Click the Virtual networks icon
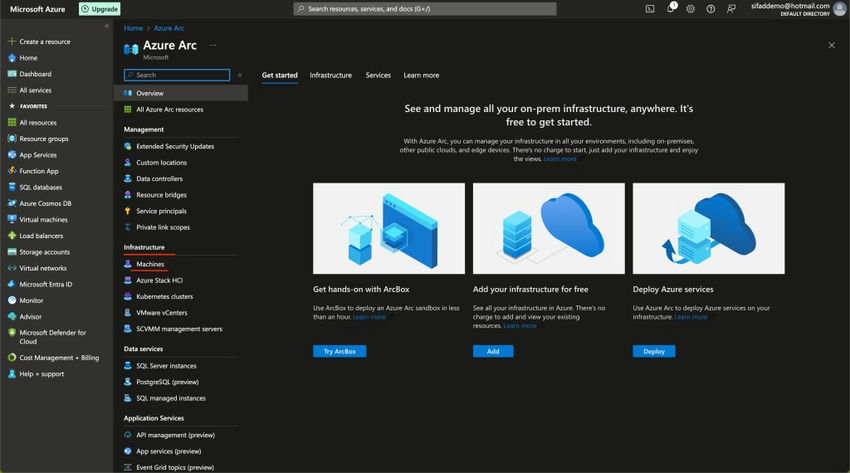The width and height of the screenshot is (850, 473). click(x=12, y=268)
